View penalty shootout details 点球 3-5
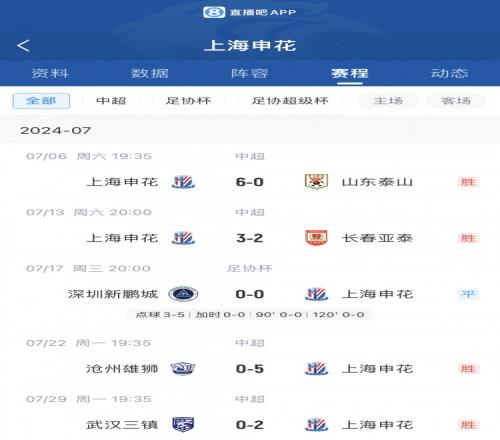Viewport: 500px width, 440px height. click(160, 315)
